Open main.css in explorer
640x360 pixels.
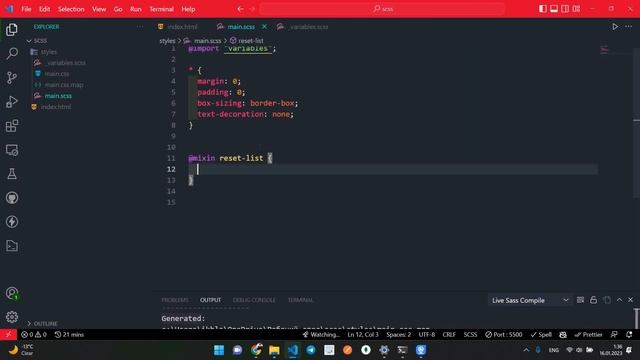pyautogui.click(x=57, y=74)
